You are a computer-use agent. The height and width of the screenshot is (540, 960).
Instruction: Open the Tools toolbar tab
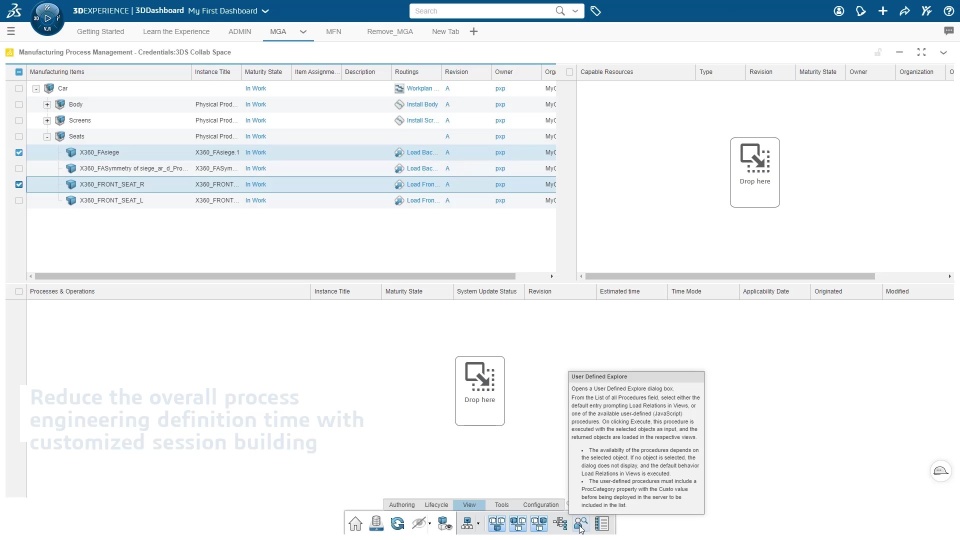501,504
